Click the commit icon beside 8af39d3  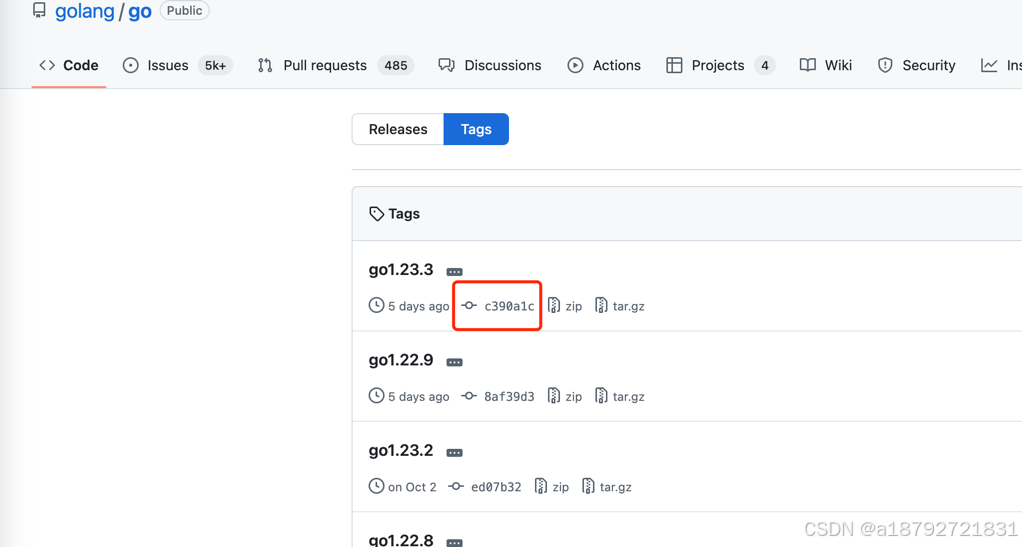click(x=469, y=396)
